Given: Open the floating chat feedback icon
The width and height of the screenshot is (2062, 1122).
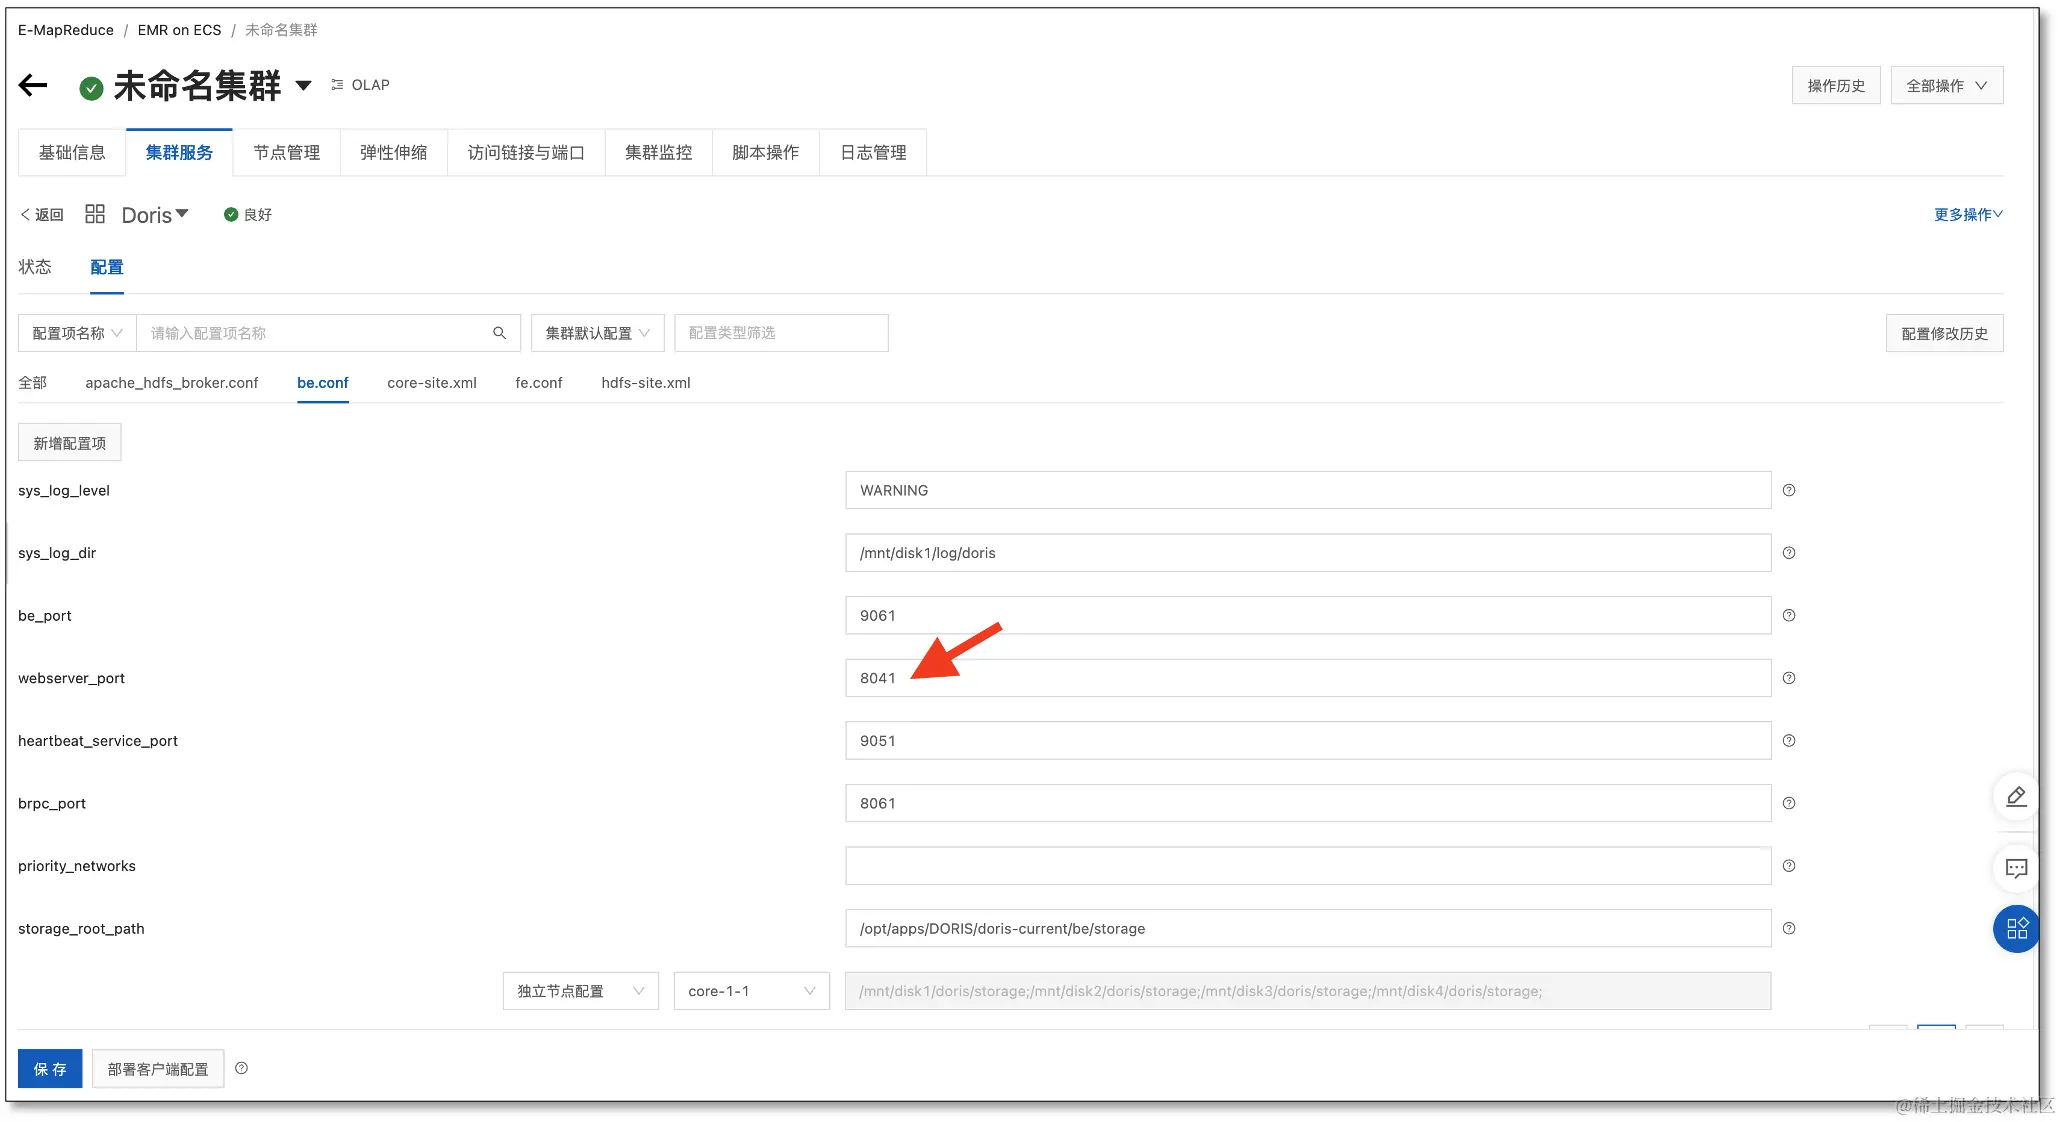Looking at the screenshot, I should (2016, 868).
